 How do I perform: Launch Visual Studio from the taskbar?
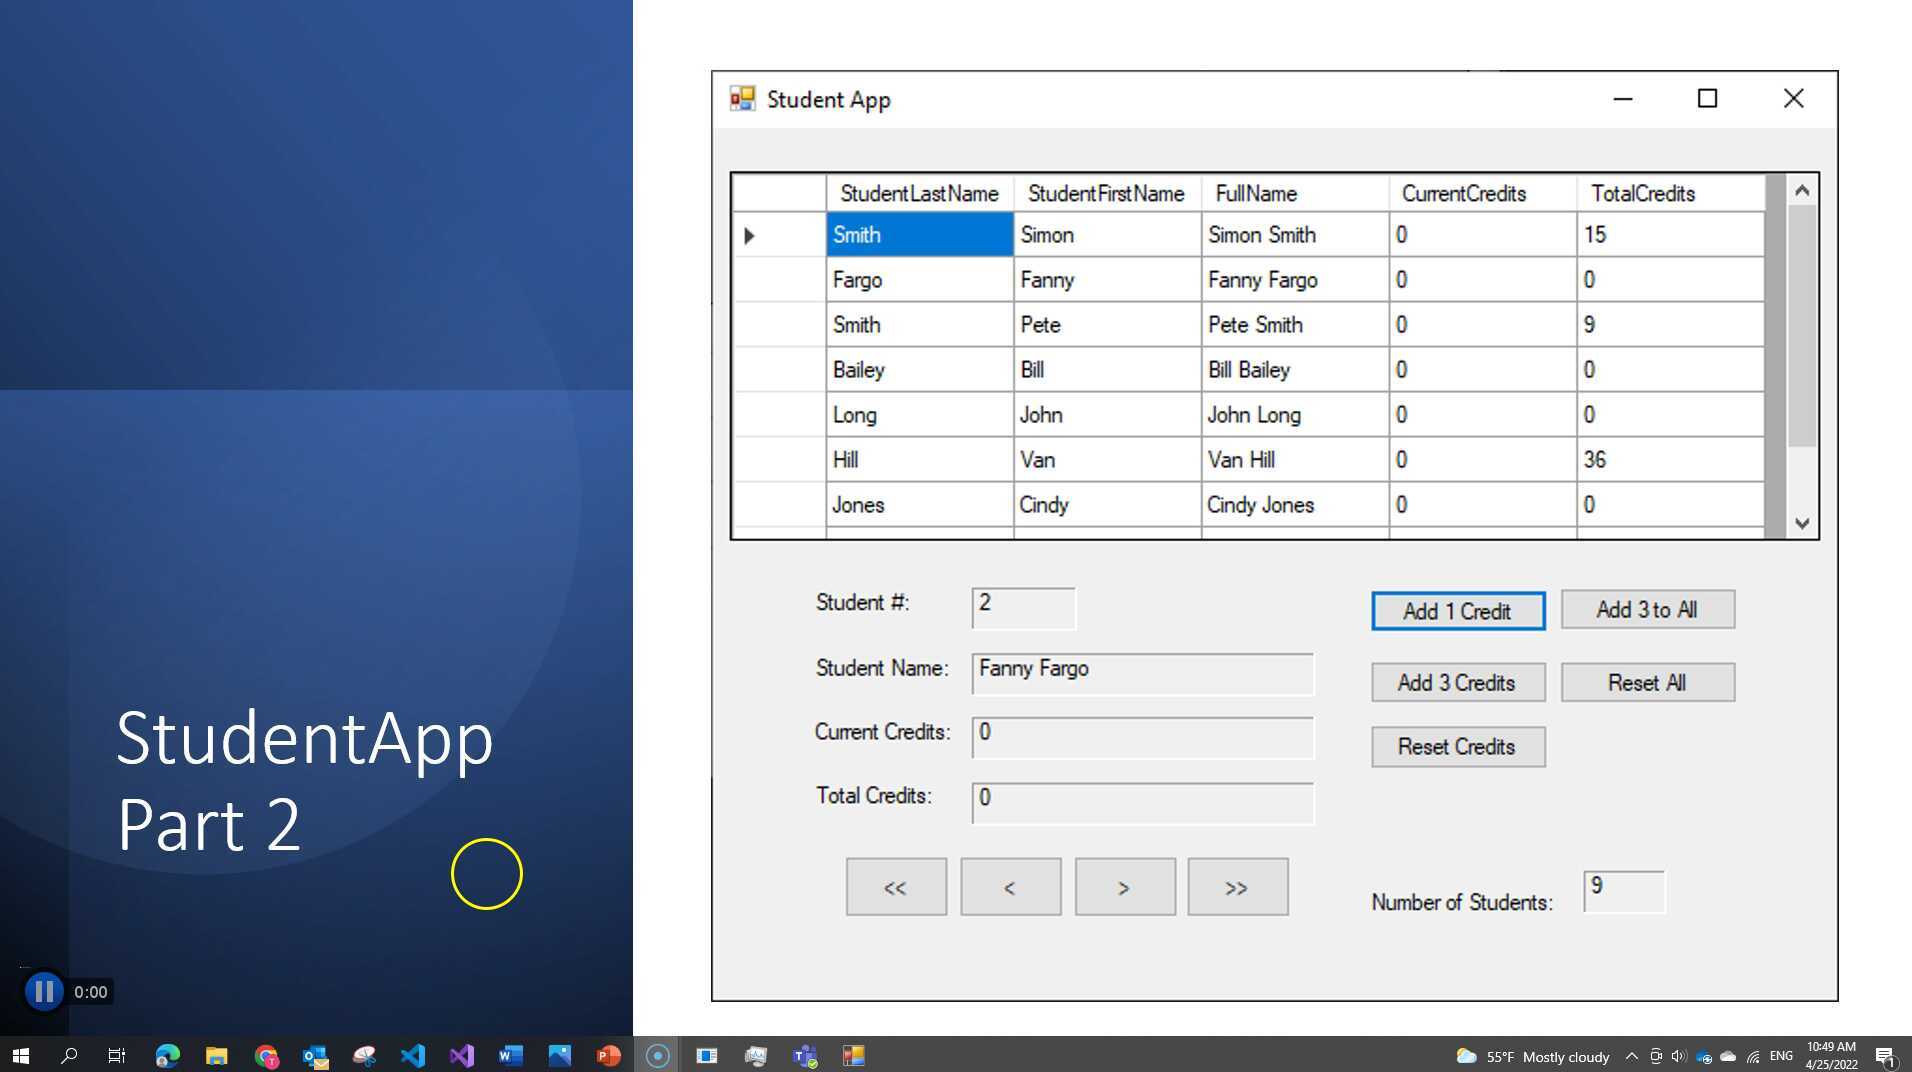pyautogui.click(x=461, y=1055)
